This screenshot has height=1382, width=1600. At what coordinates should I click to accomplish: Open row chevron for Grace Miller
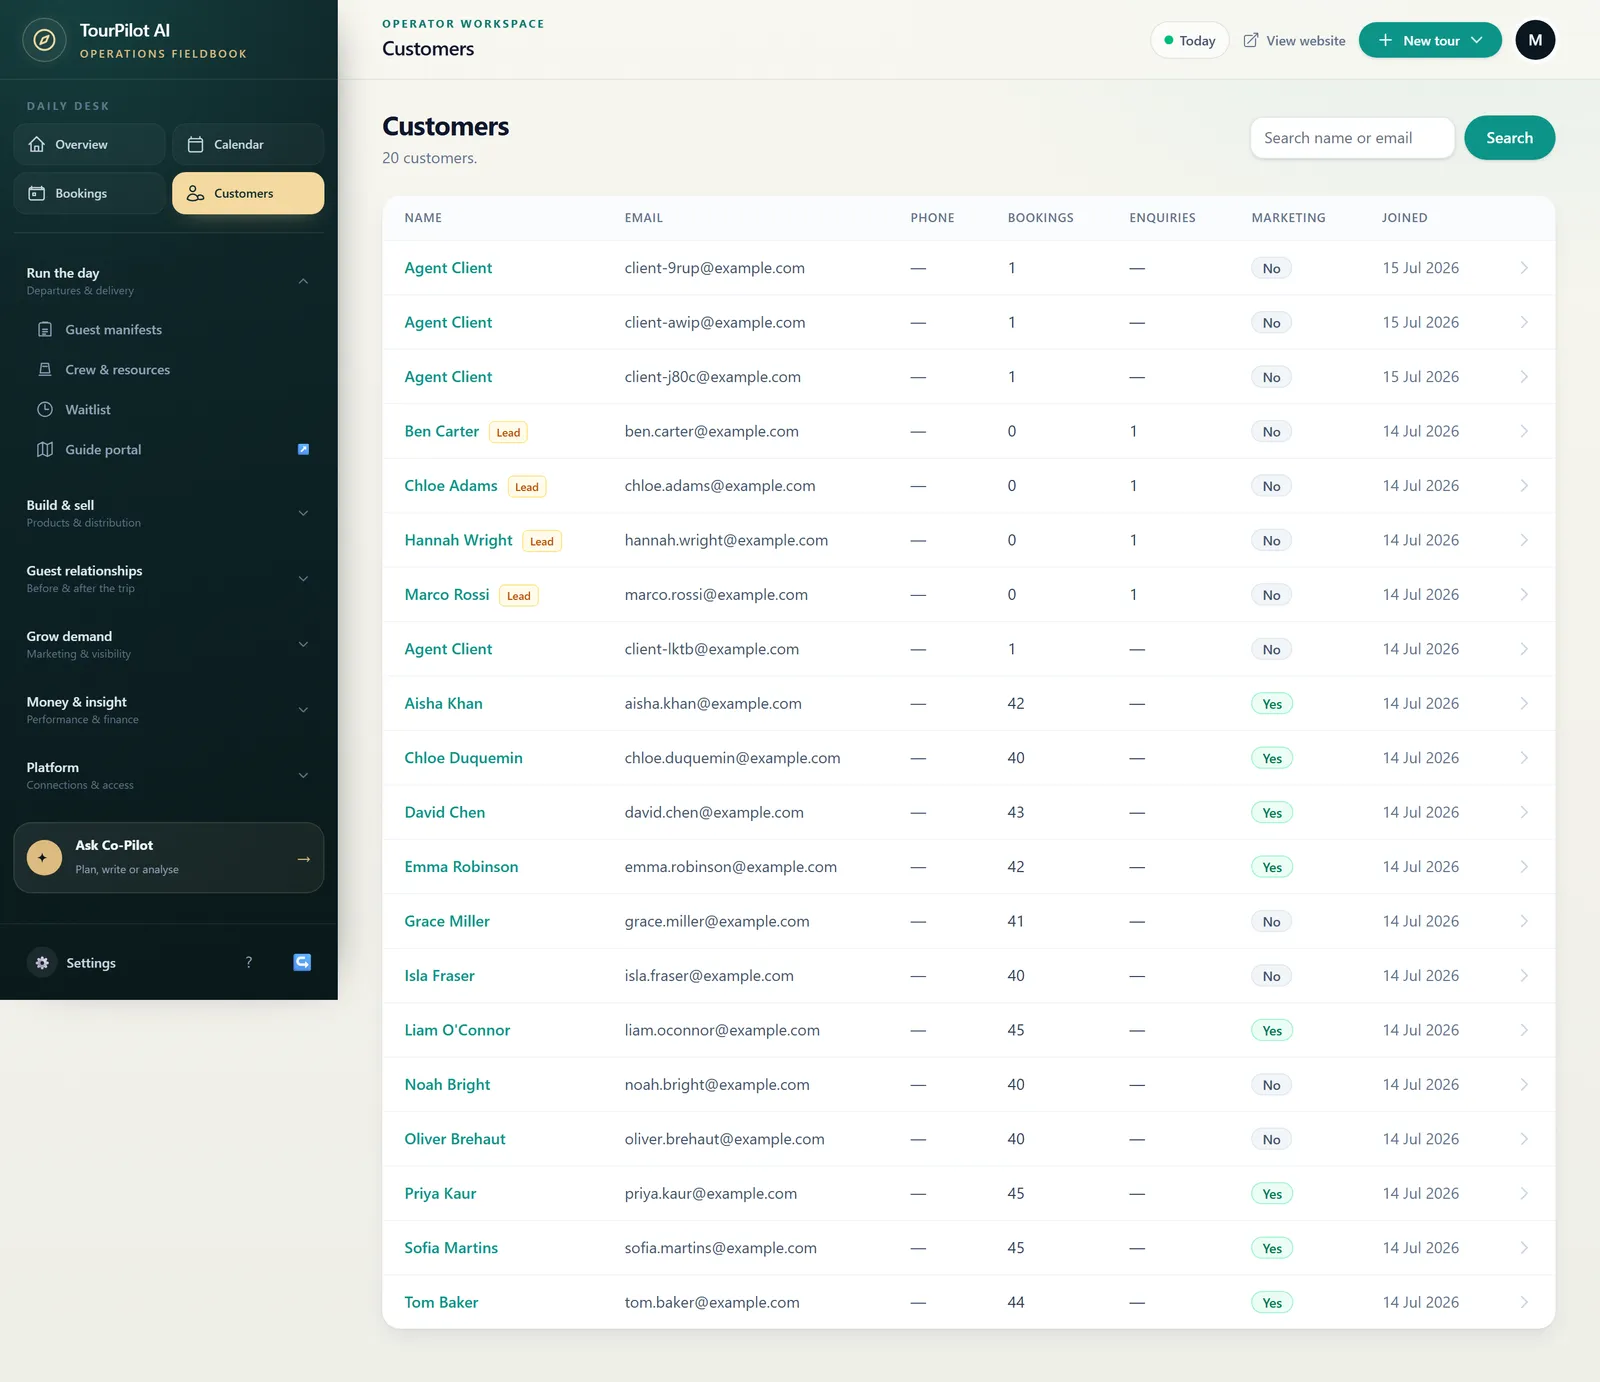(x=1524, y=921)
